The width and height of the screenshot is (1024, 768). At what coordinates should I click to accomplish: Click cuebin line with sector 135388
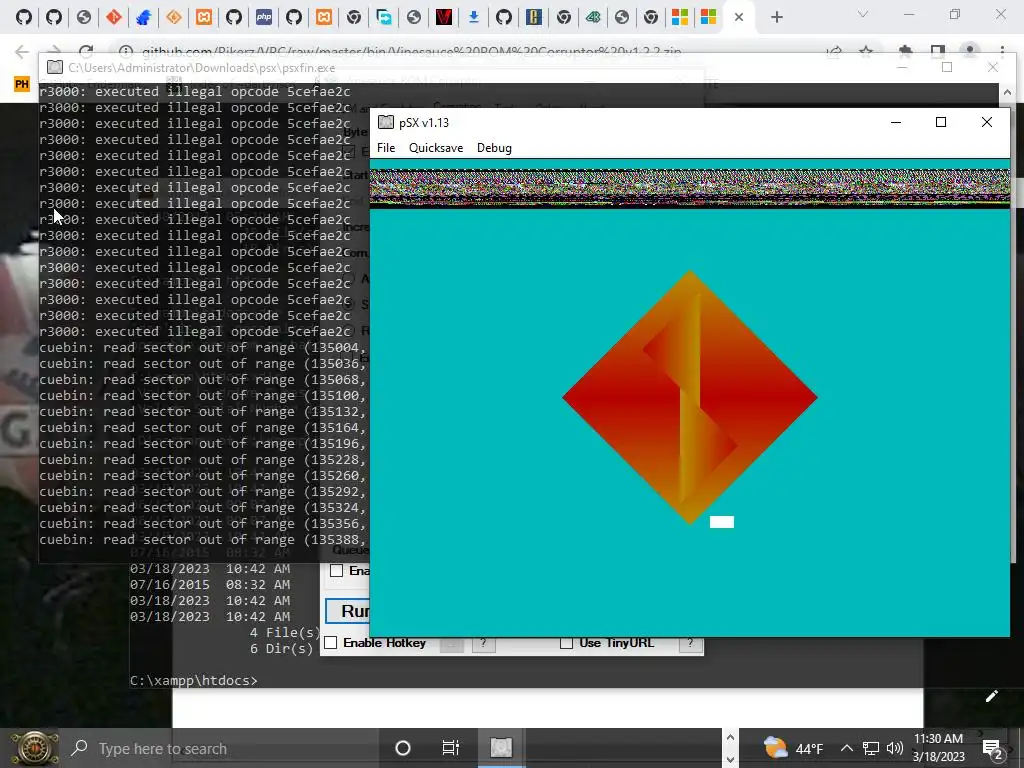204,539
